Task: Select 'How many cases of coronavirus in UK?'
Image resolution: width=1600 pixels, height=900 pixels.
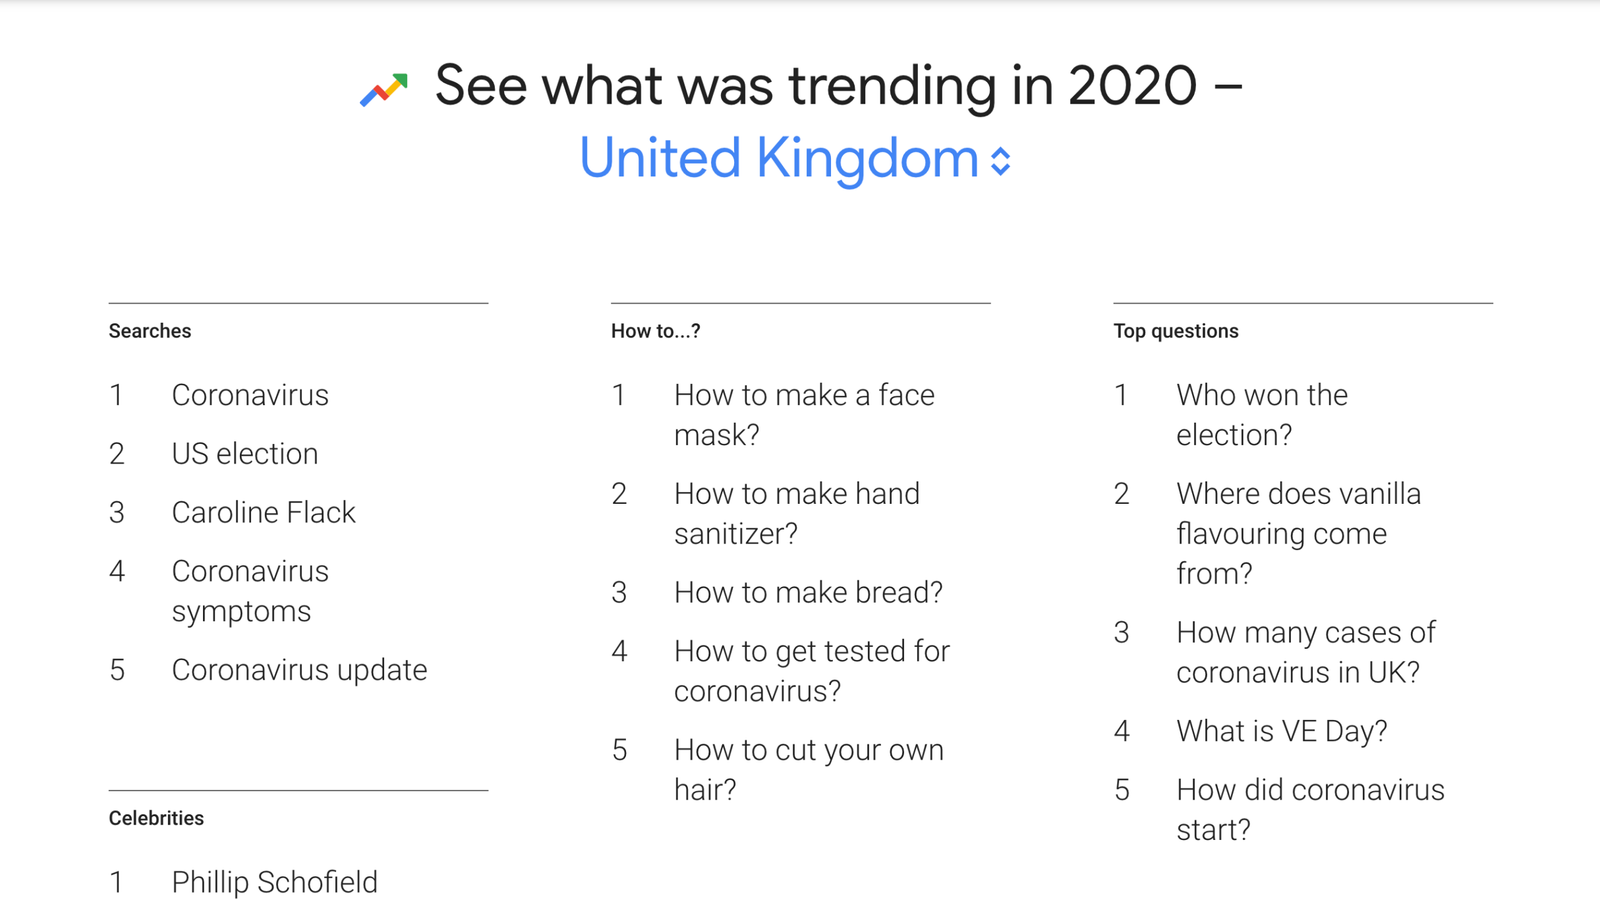Action: (x=1306, y=651)
